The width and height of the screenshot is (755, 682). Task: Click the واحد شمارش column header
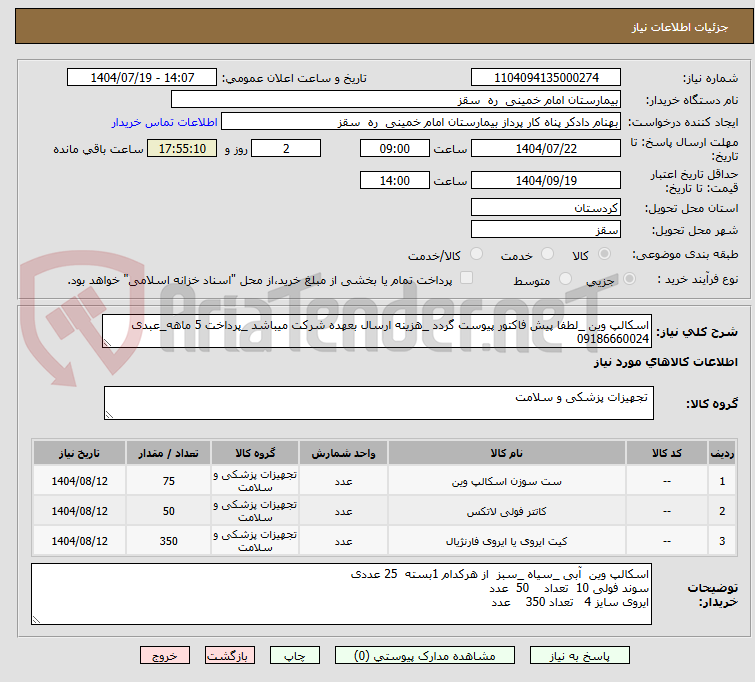pos(343,453)
